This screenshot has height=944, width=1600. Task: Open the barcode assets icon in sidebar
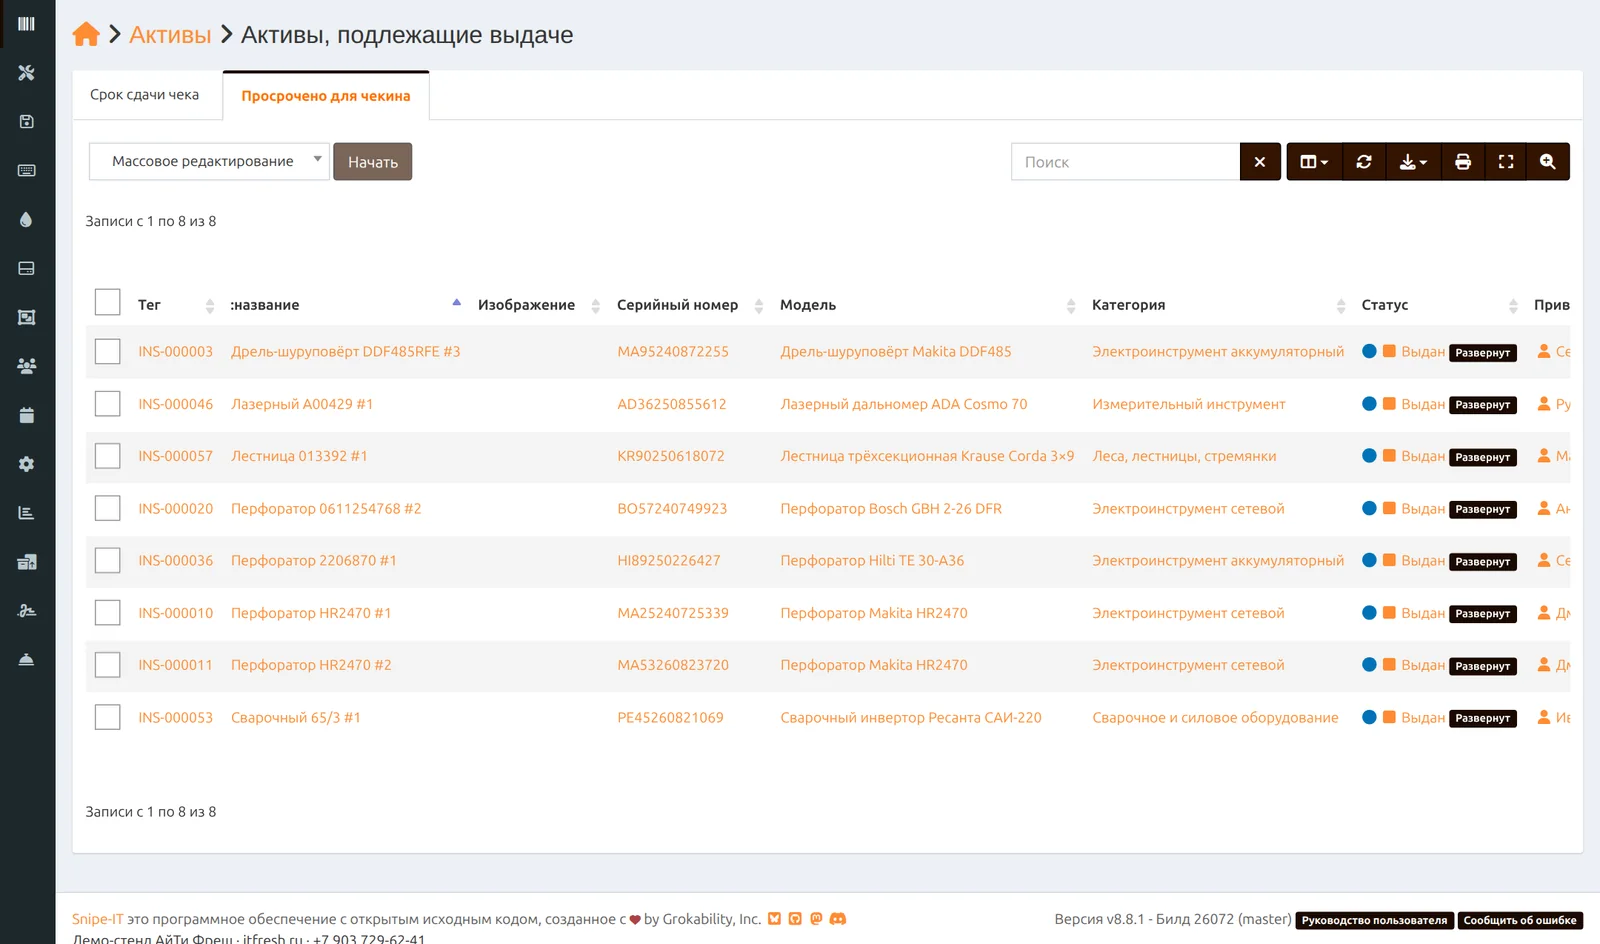[27, 24]
